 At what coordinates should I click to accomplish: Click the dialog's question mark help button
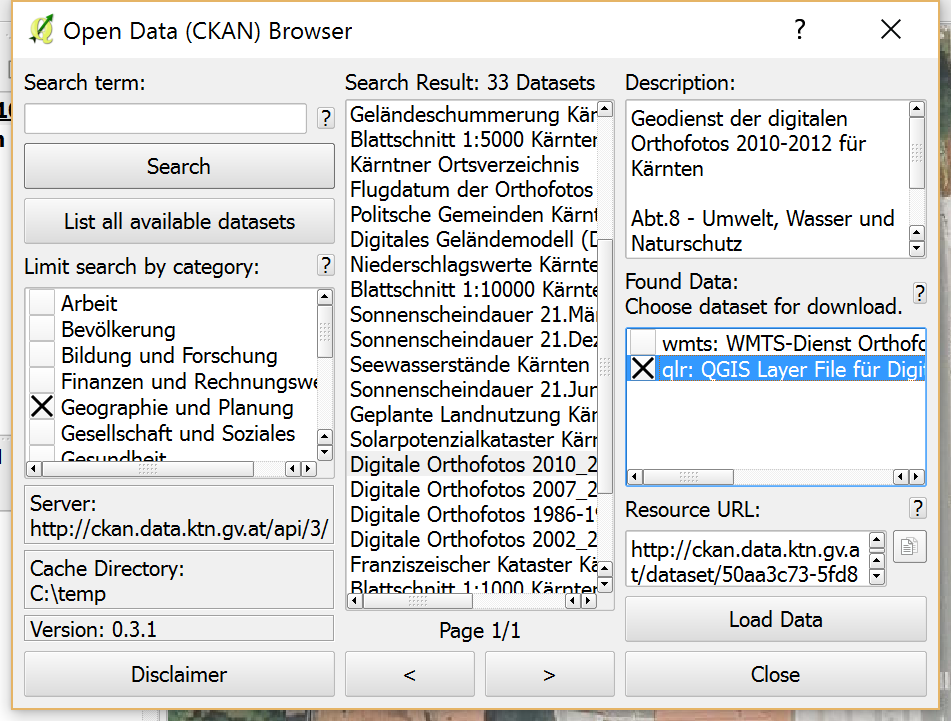point(799,30)
